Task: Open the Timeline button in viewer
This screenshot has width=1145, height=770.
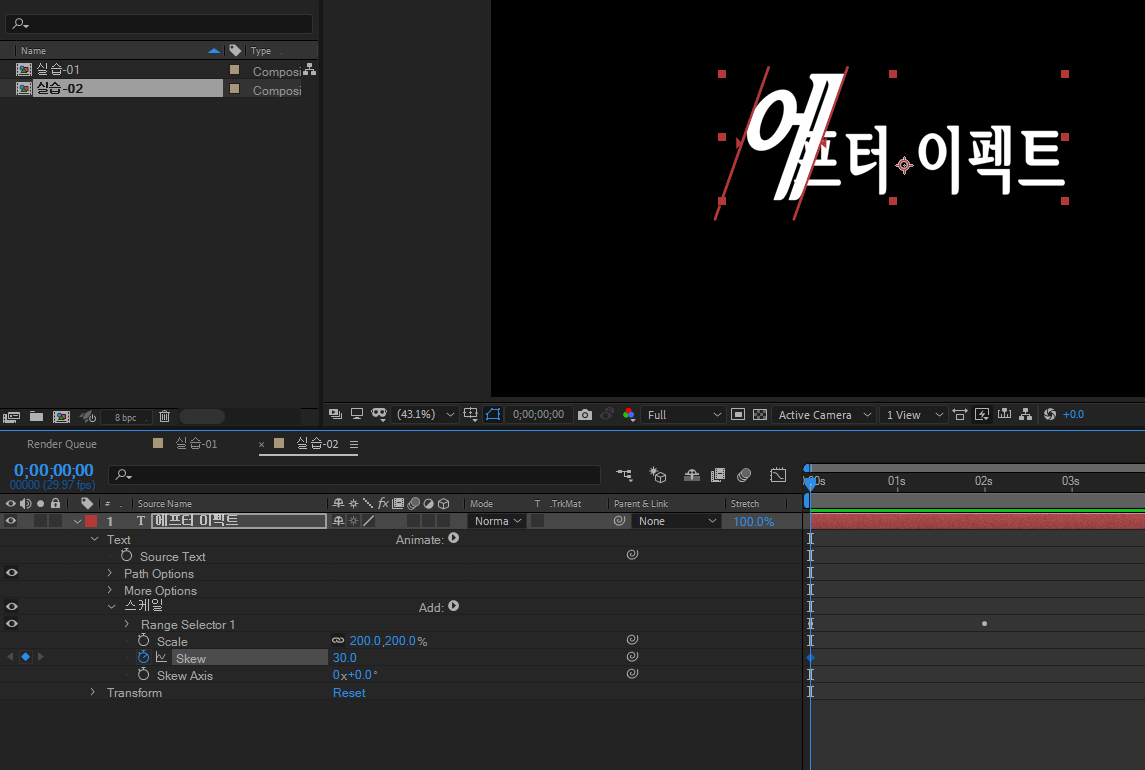Action: point(1005,414)
